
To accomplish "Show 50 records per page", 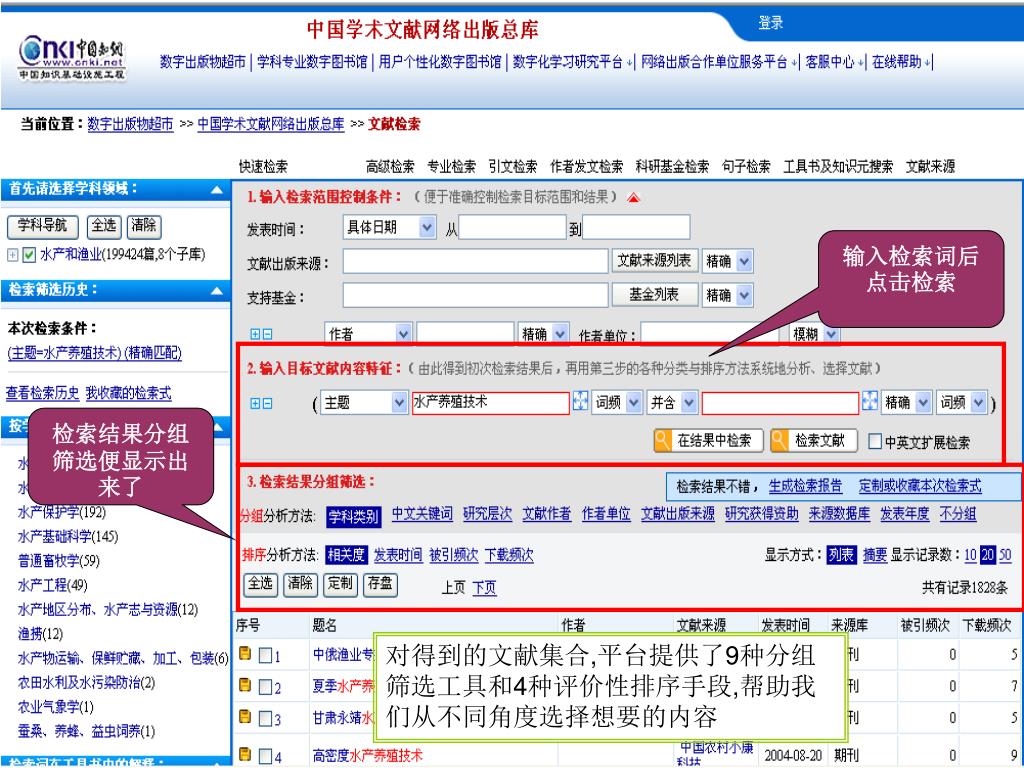I will tap(1004, 556).
